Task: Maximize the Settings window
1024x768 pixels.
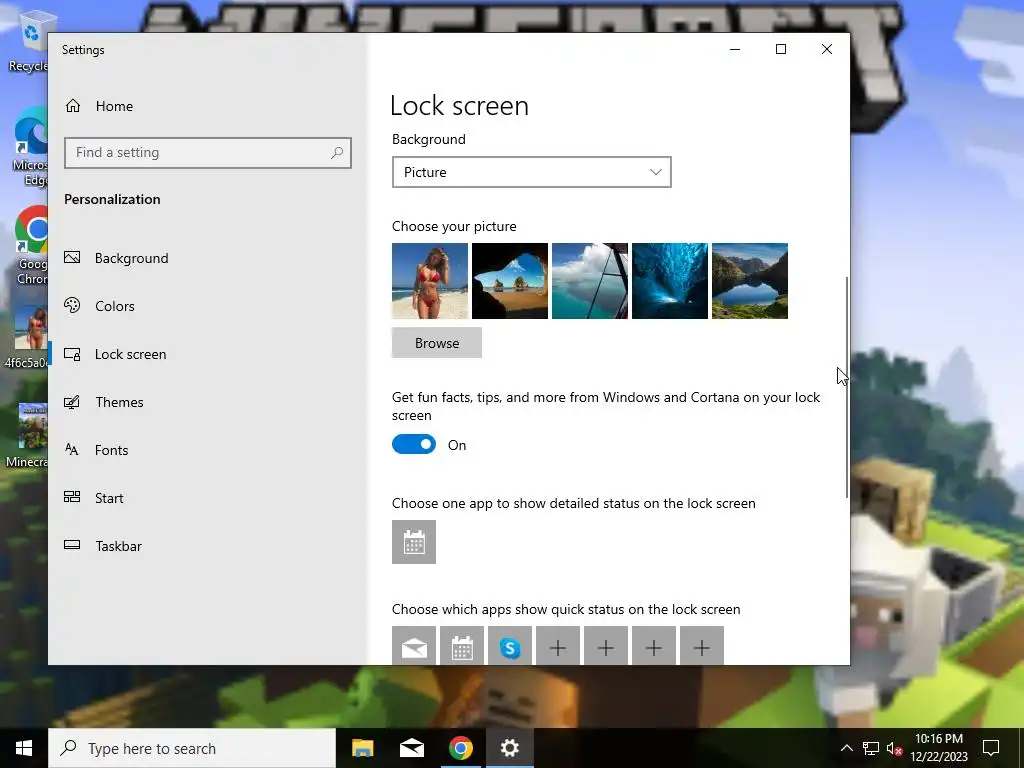Action: click(x=781, y=50)
